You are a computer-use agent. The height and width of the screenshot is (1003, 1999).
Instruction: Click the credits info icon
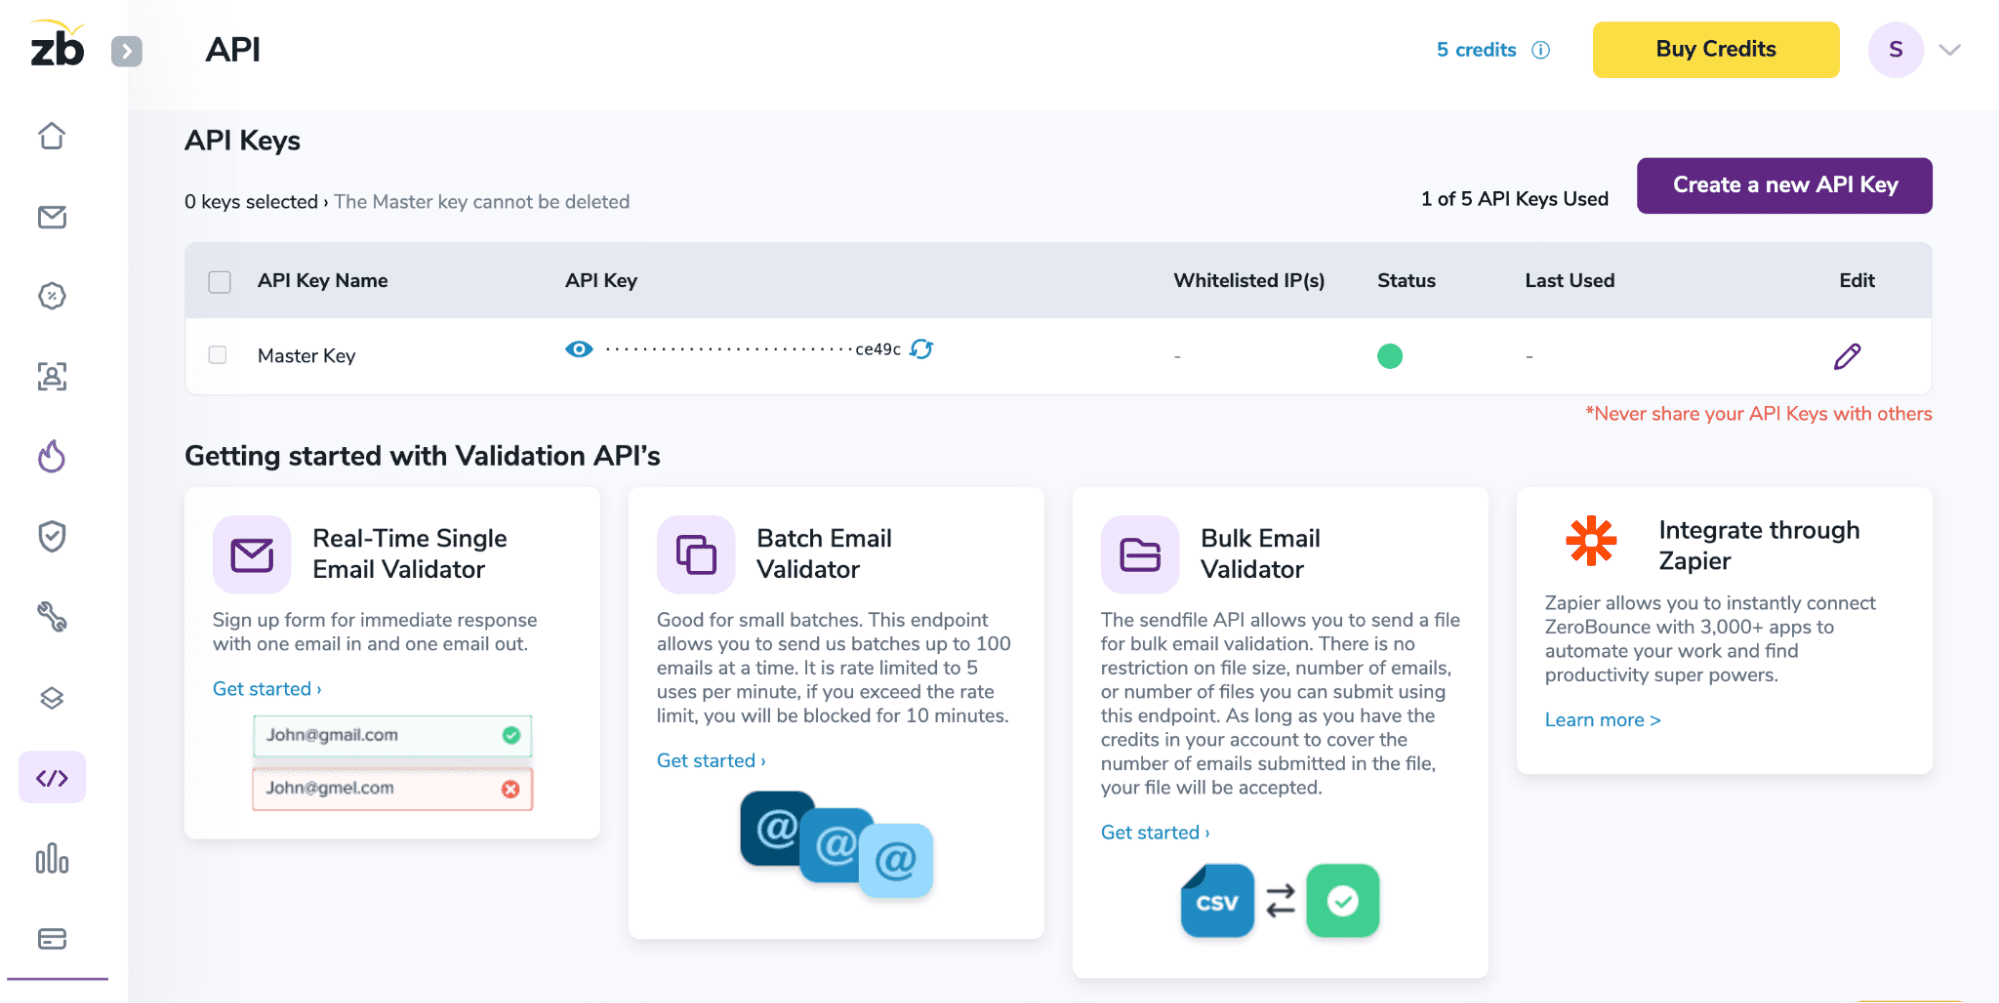(1541, 50)
